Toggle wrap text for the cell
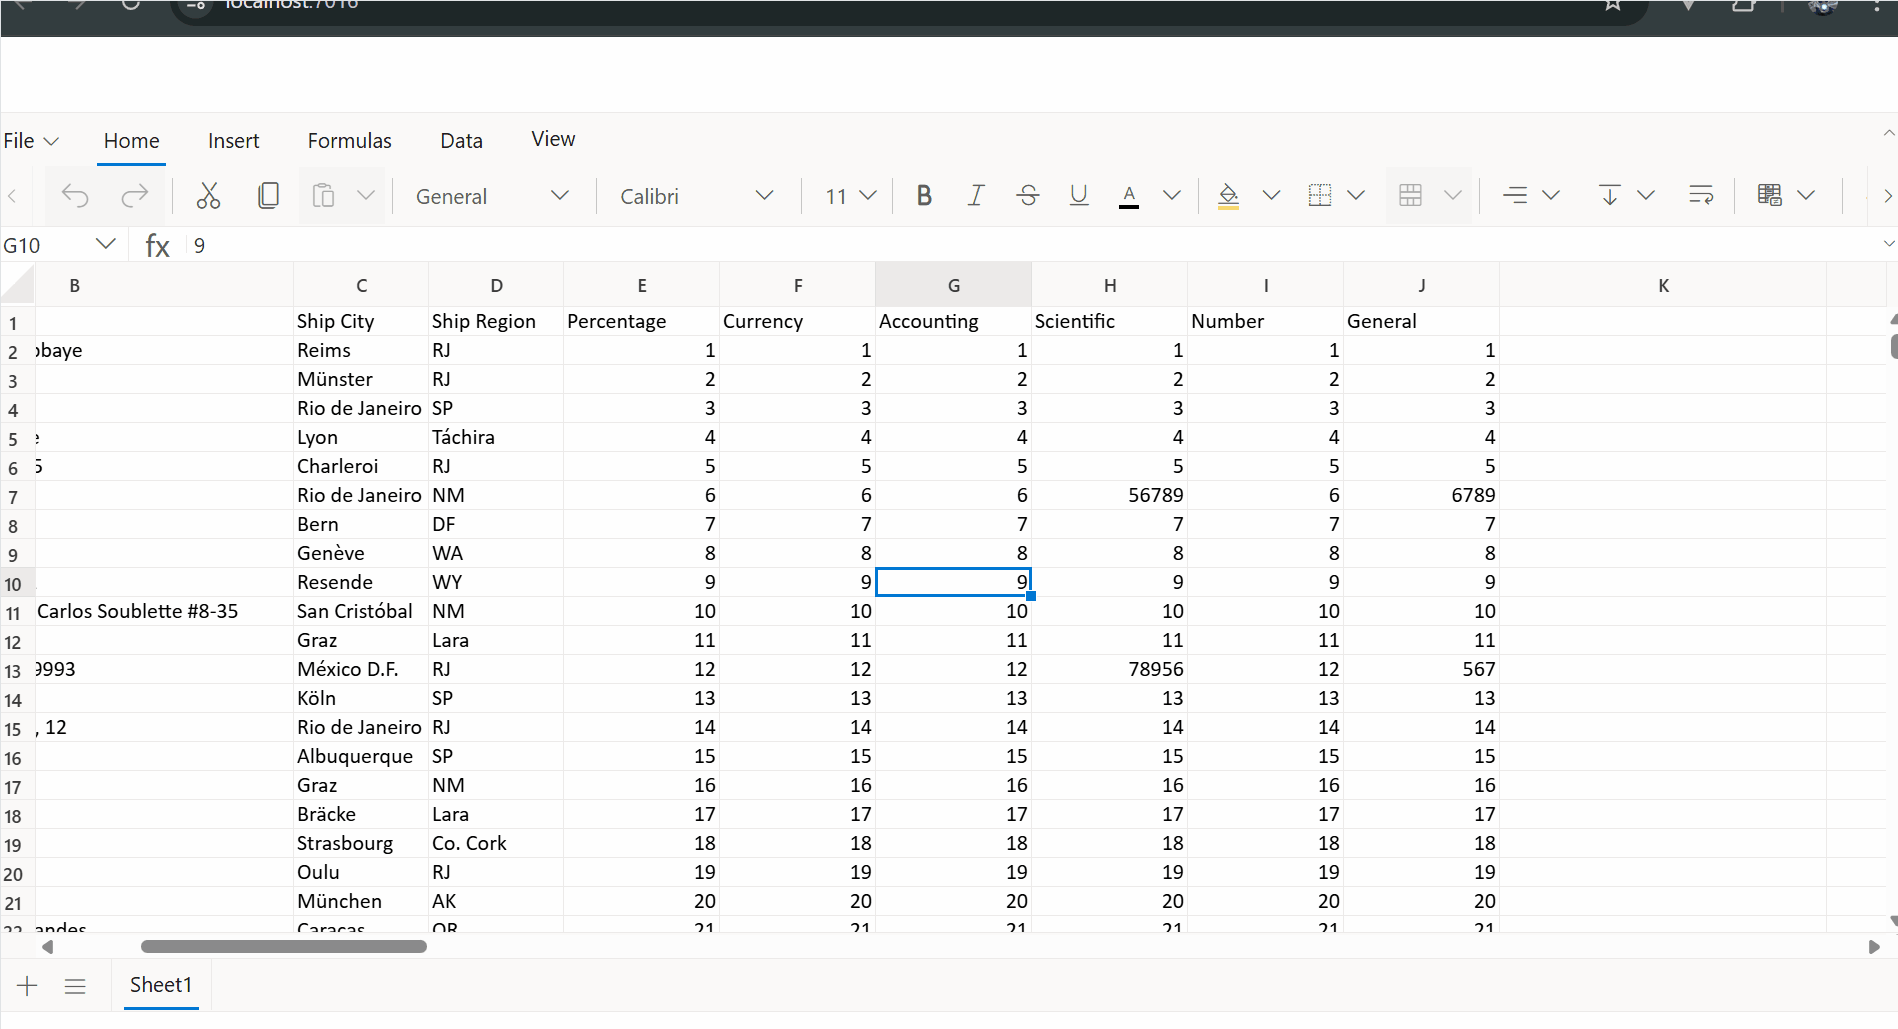 point(1700,195)
